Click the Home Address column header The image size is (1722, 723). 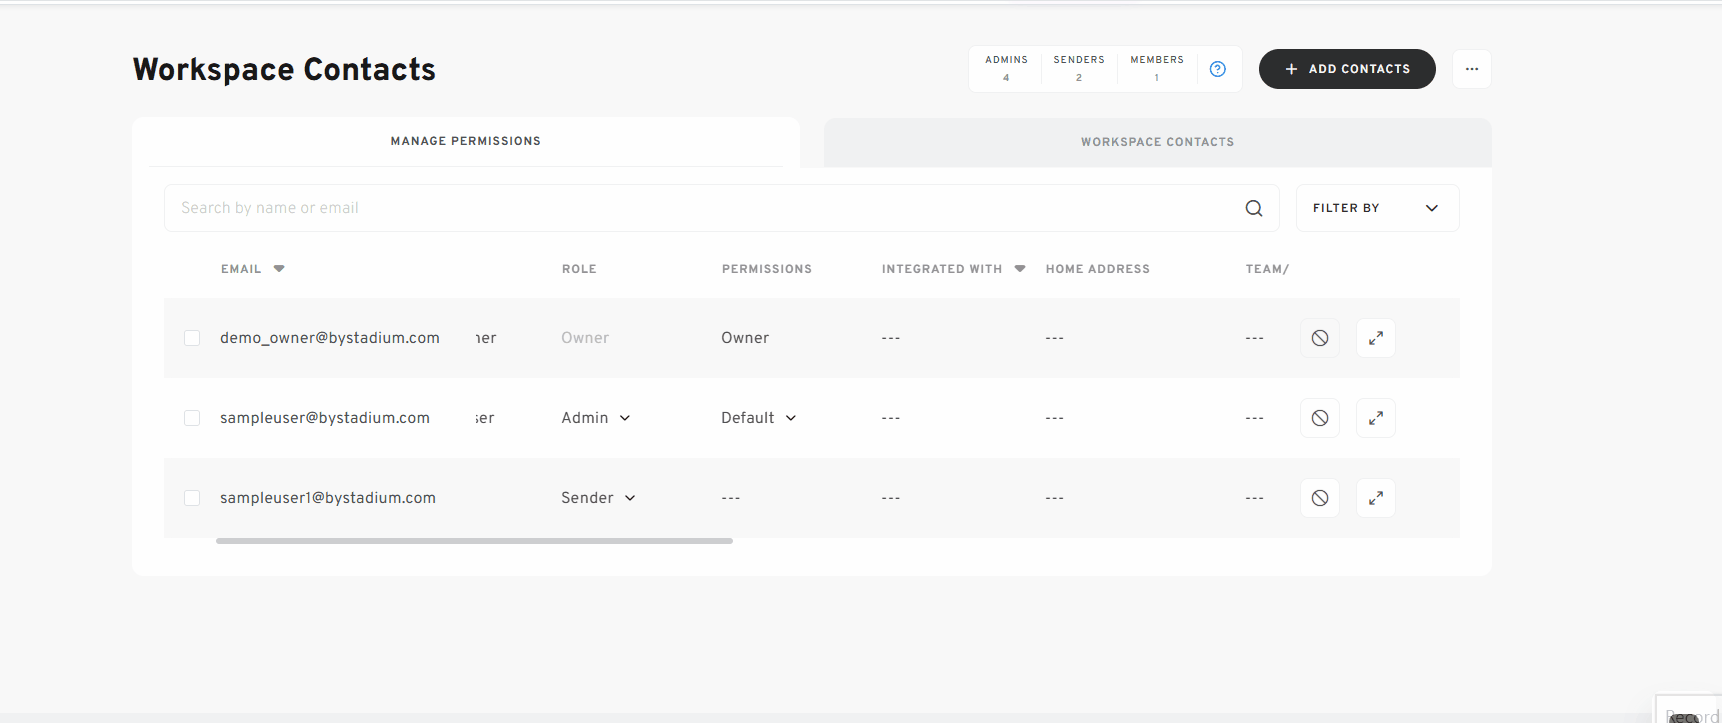click(x=1098, y=269)
